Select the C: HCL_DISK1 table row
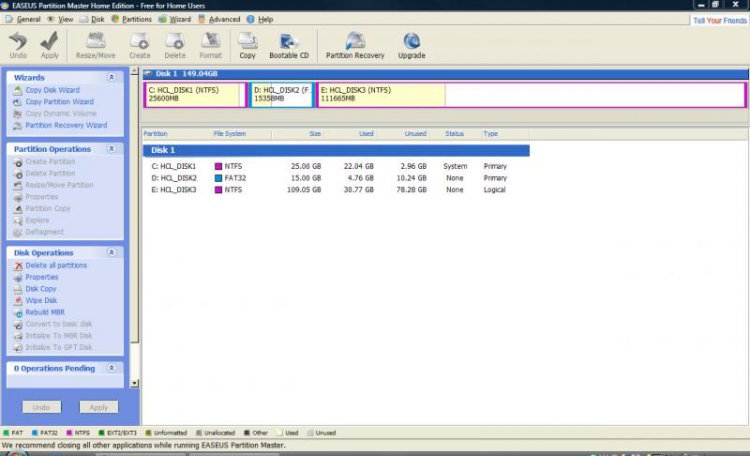 pyautogui.click(x=336, y=167)
